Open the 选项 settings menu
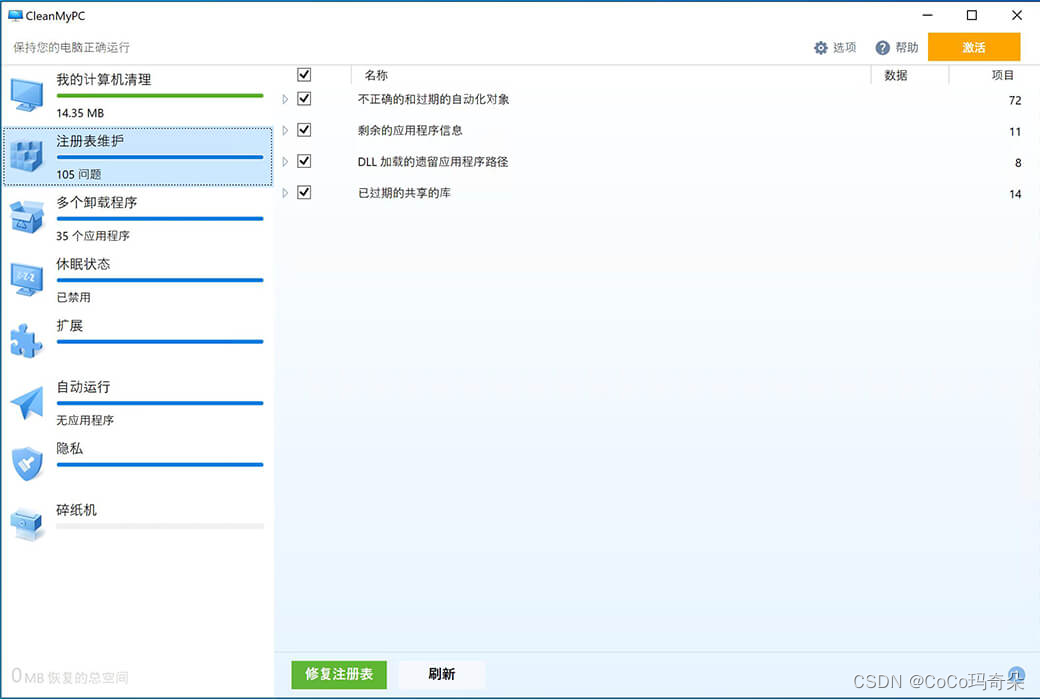Screen dimensions: 1040x700 click(836, 47)
